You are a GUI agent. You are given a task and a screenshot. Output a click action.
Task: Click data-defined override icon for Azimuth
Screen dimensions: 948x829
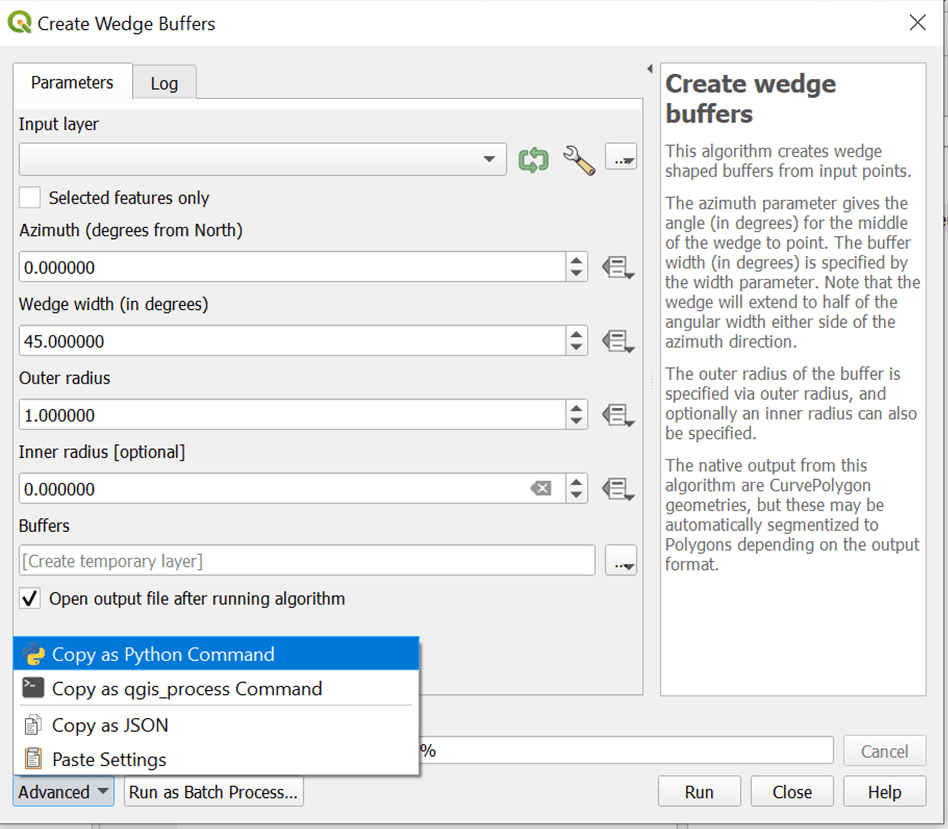618,268
